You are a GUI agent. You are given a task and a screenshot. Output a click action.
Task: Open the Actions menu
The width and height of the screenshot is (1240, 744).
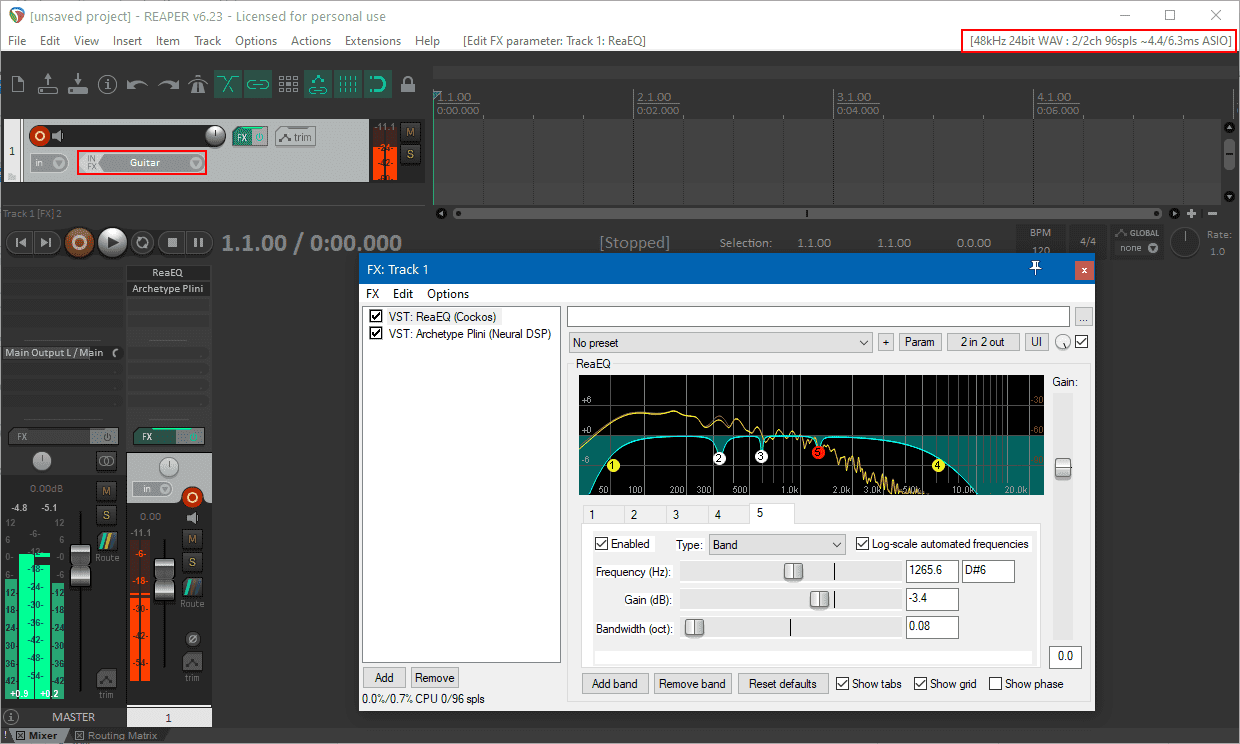(311, 41)
